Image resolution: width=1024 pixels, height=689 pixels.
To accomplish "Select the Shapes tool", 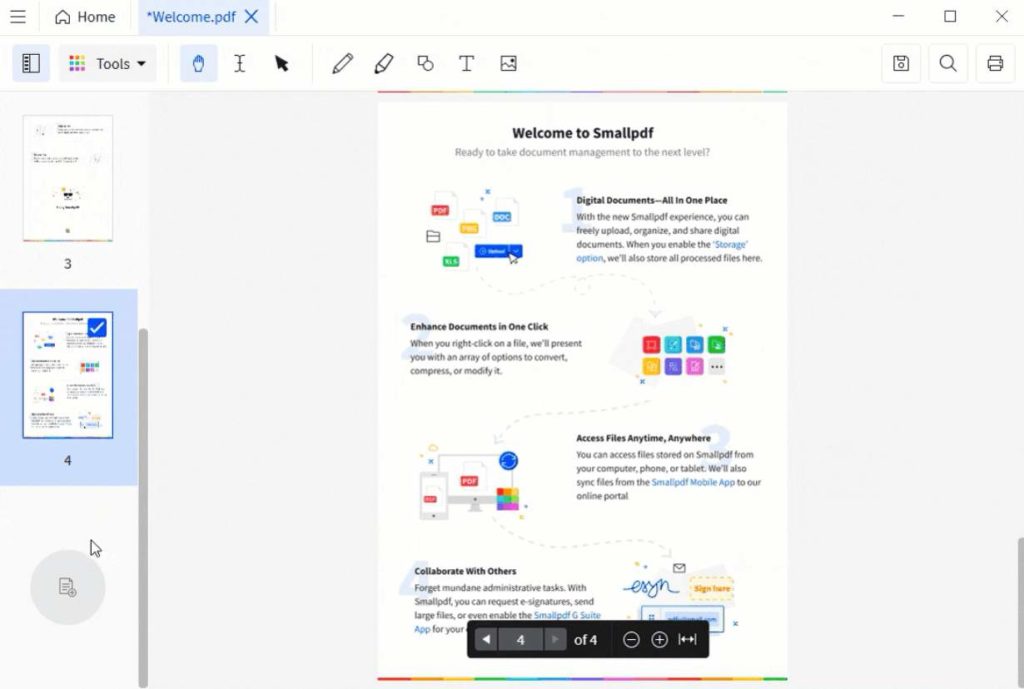I will pos(425,63).
